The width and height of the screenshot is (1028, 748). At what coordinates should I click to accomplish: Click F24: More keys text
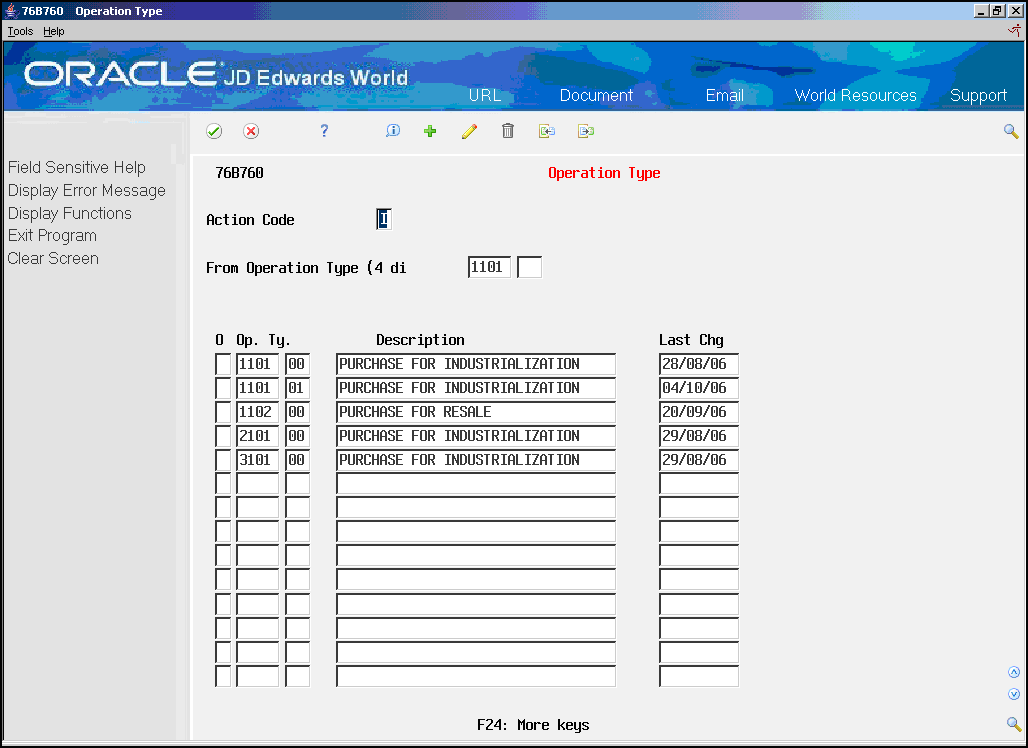tap(533, 725)
